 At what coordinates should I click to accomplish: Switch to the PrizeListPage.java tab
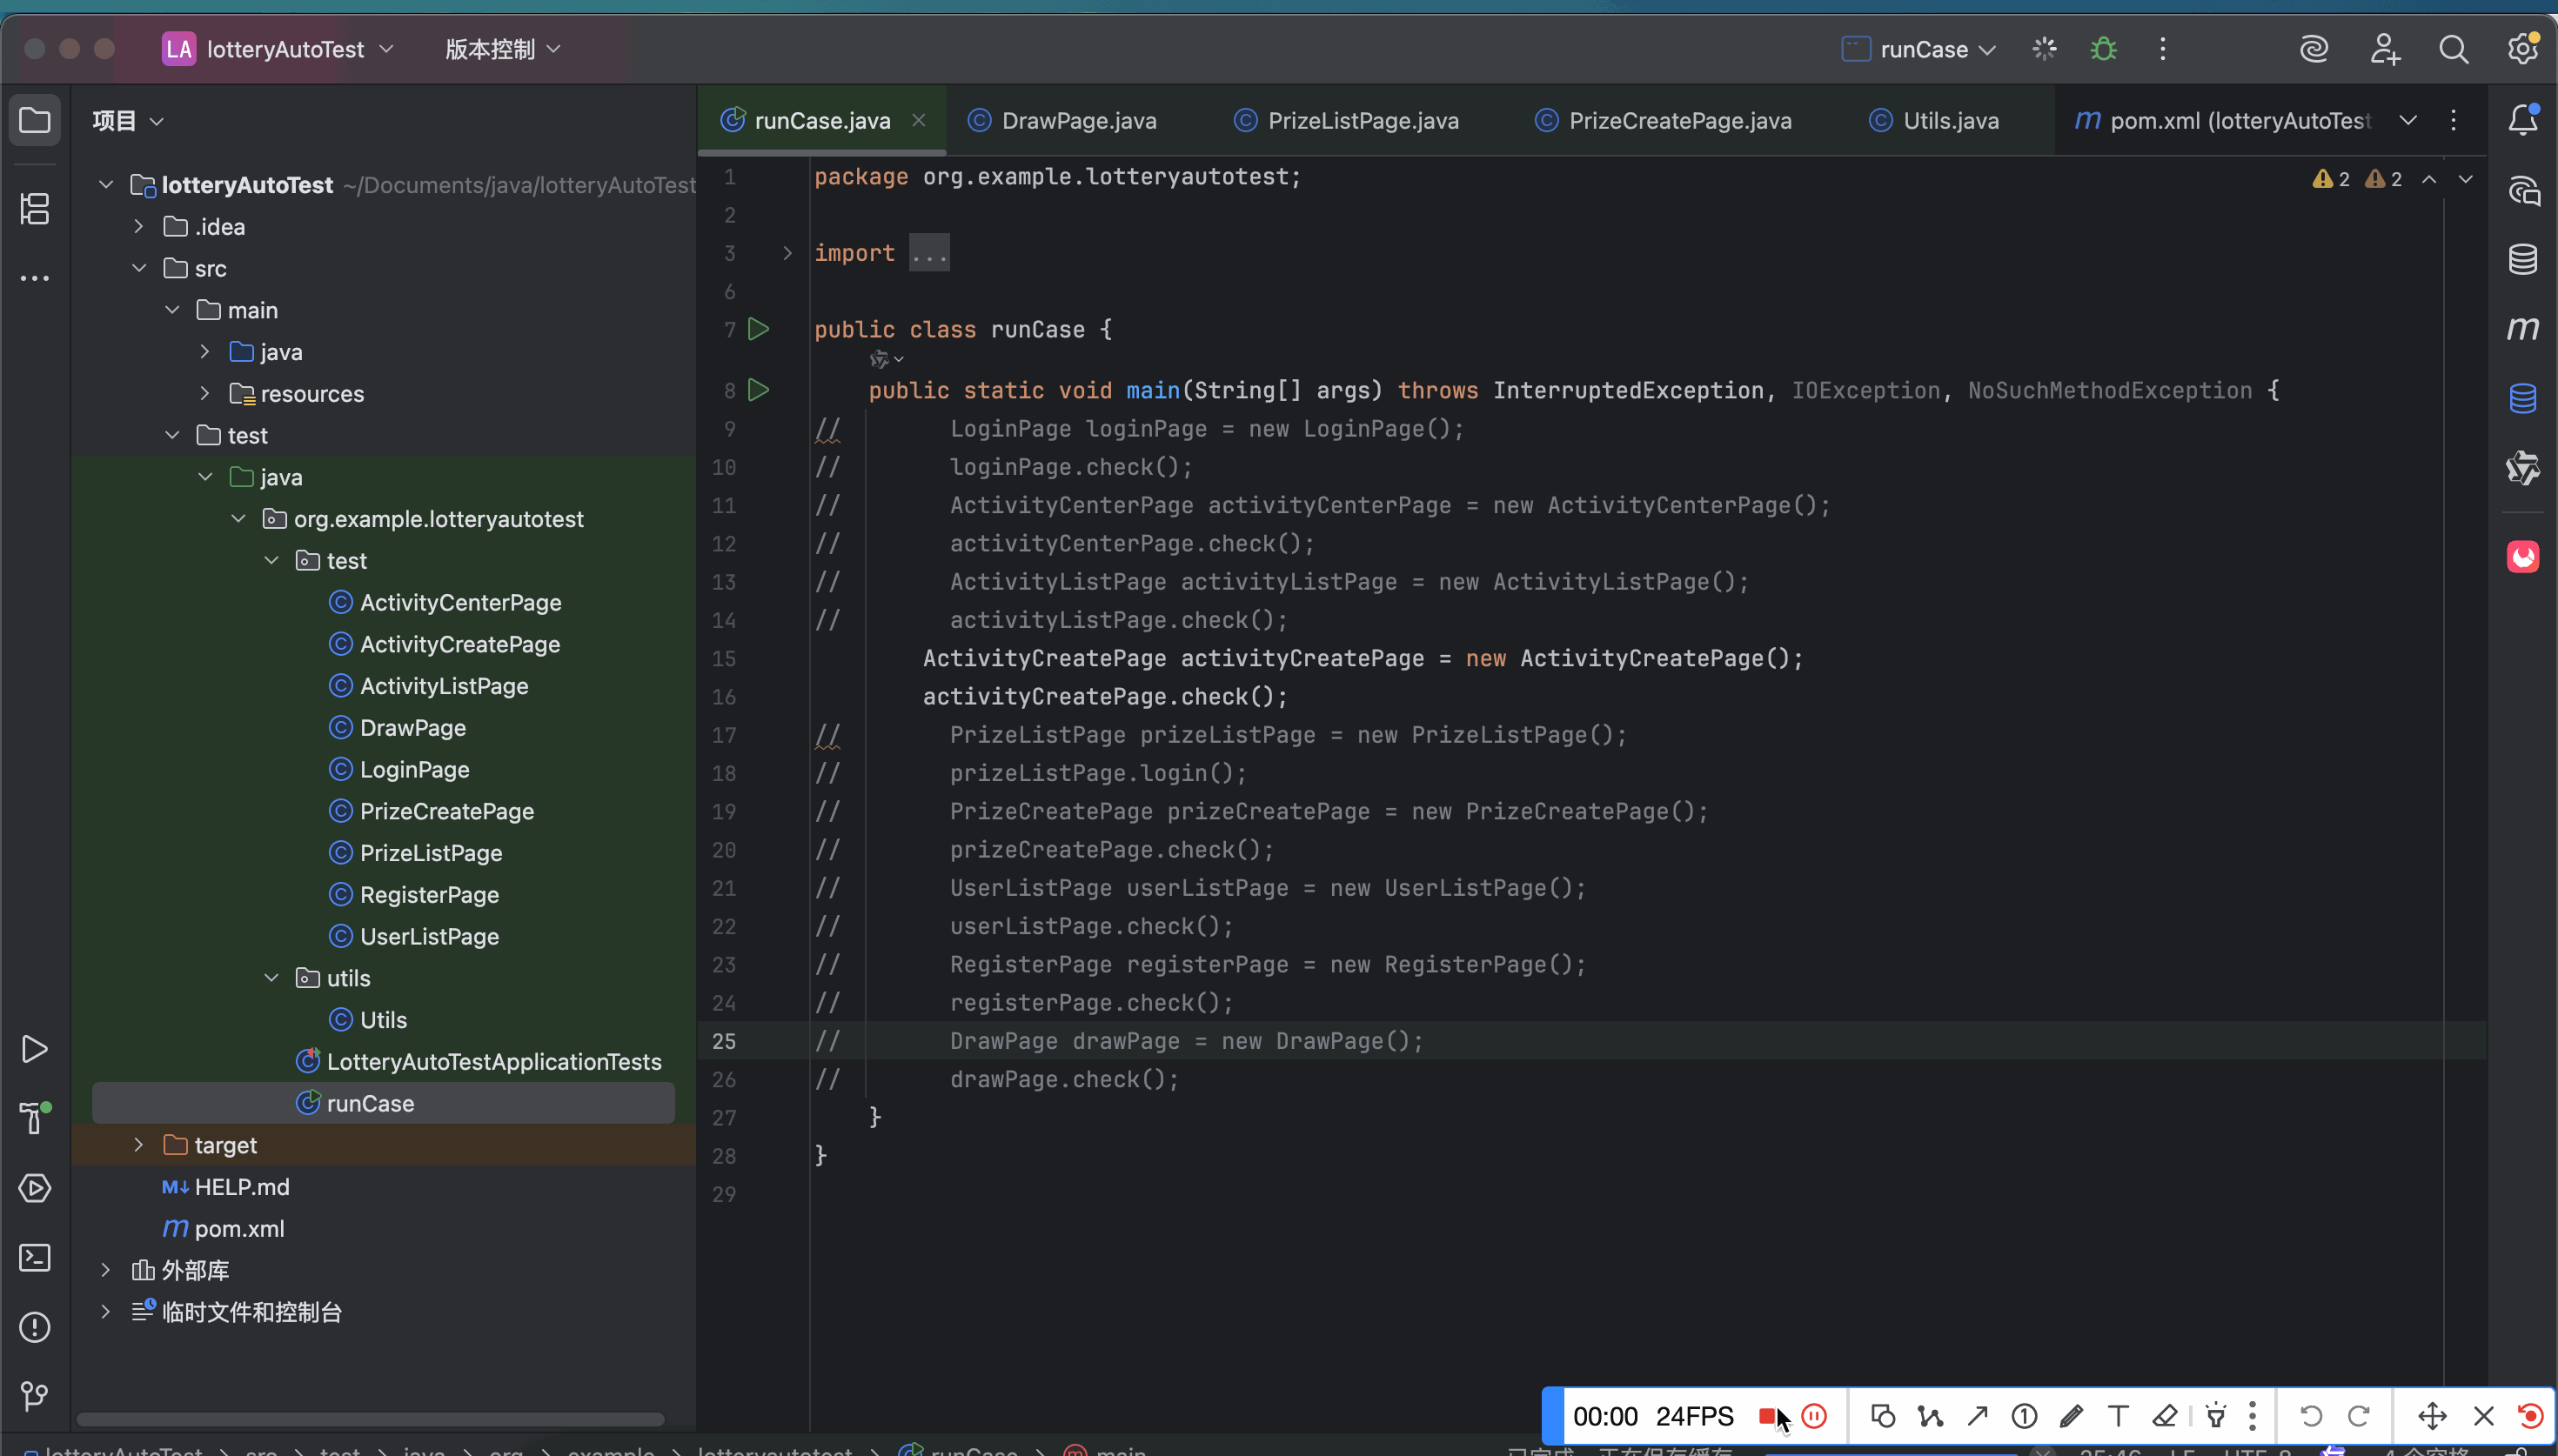(x=1347, y=121)
